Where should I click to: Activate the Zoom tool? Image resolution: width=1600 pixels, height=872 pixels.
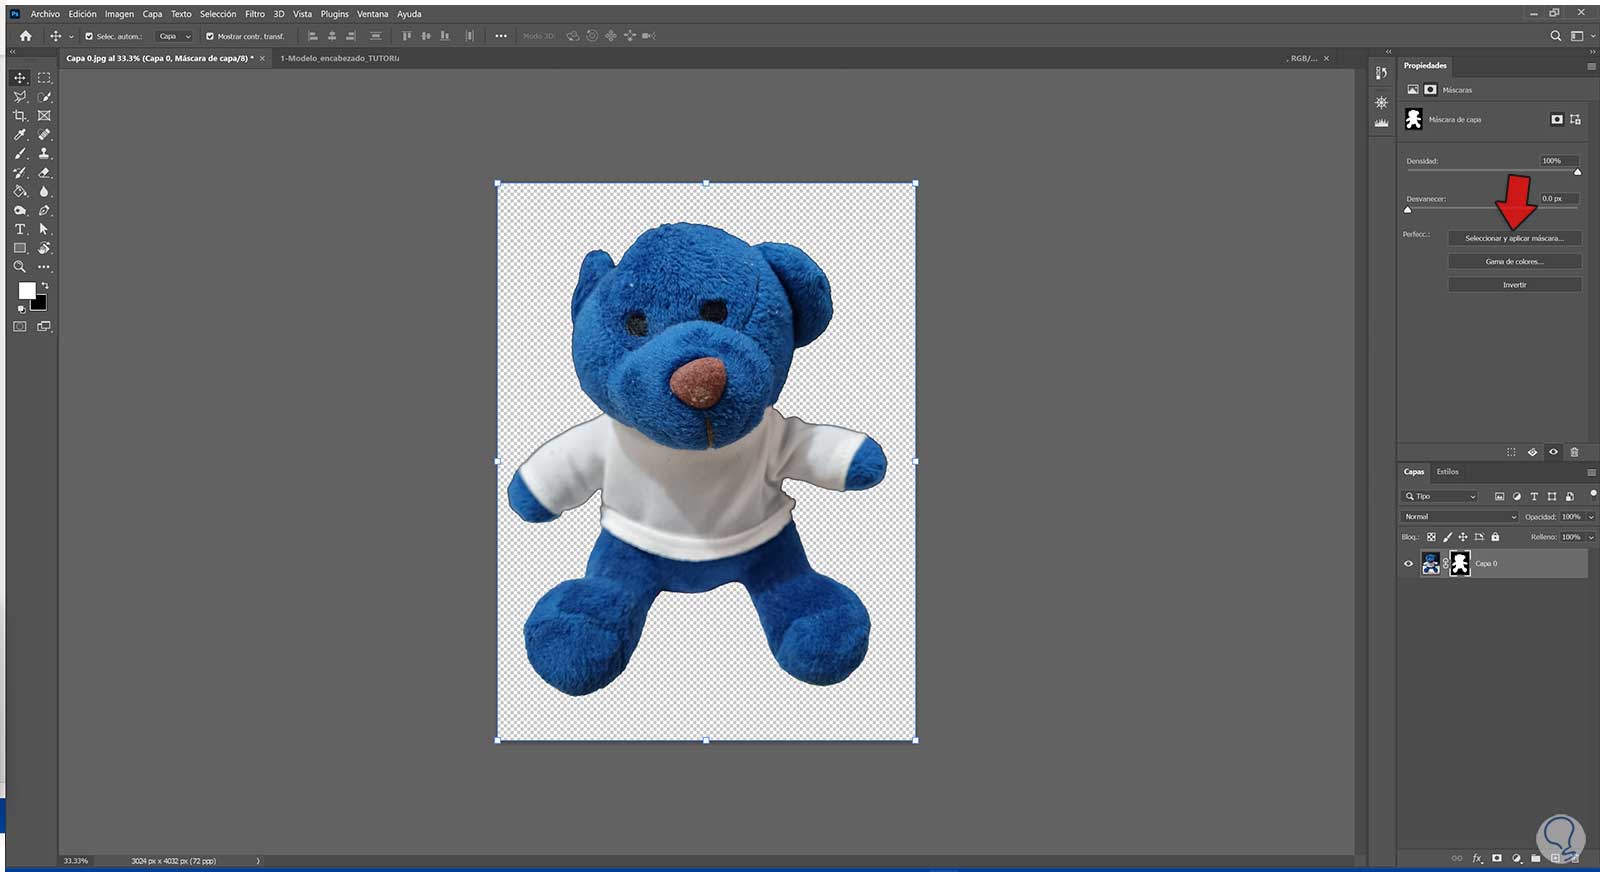[19, 267]
